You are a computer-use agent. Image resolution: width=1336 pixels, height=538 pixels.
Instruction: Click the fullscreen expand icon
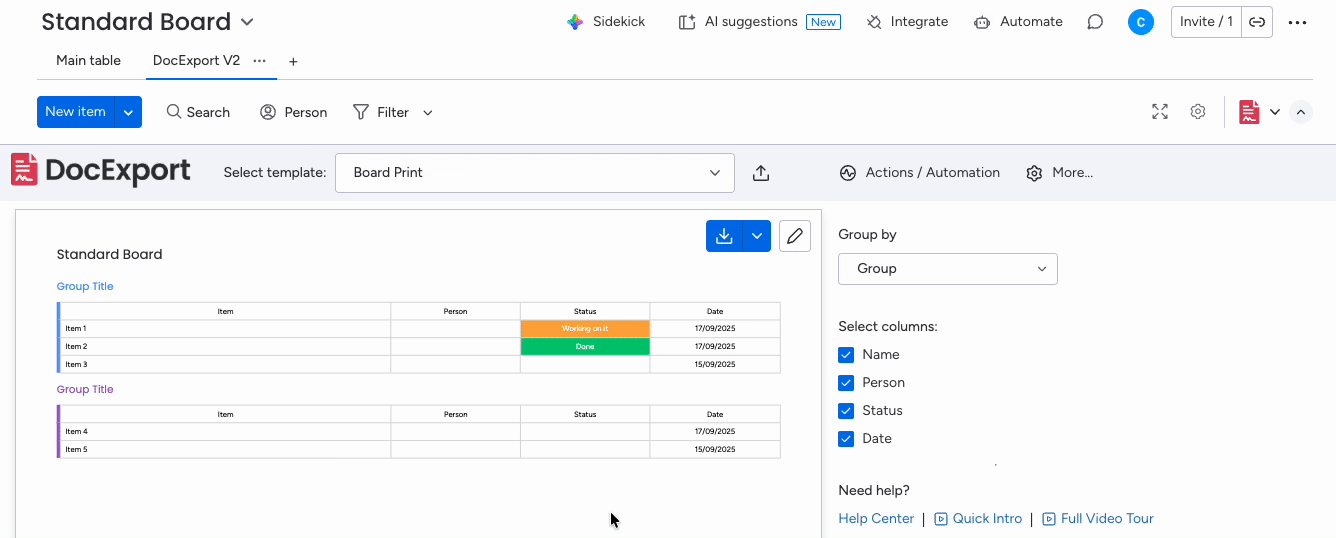click(1160, 112)
